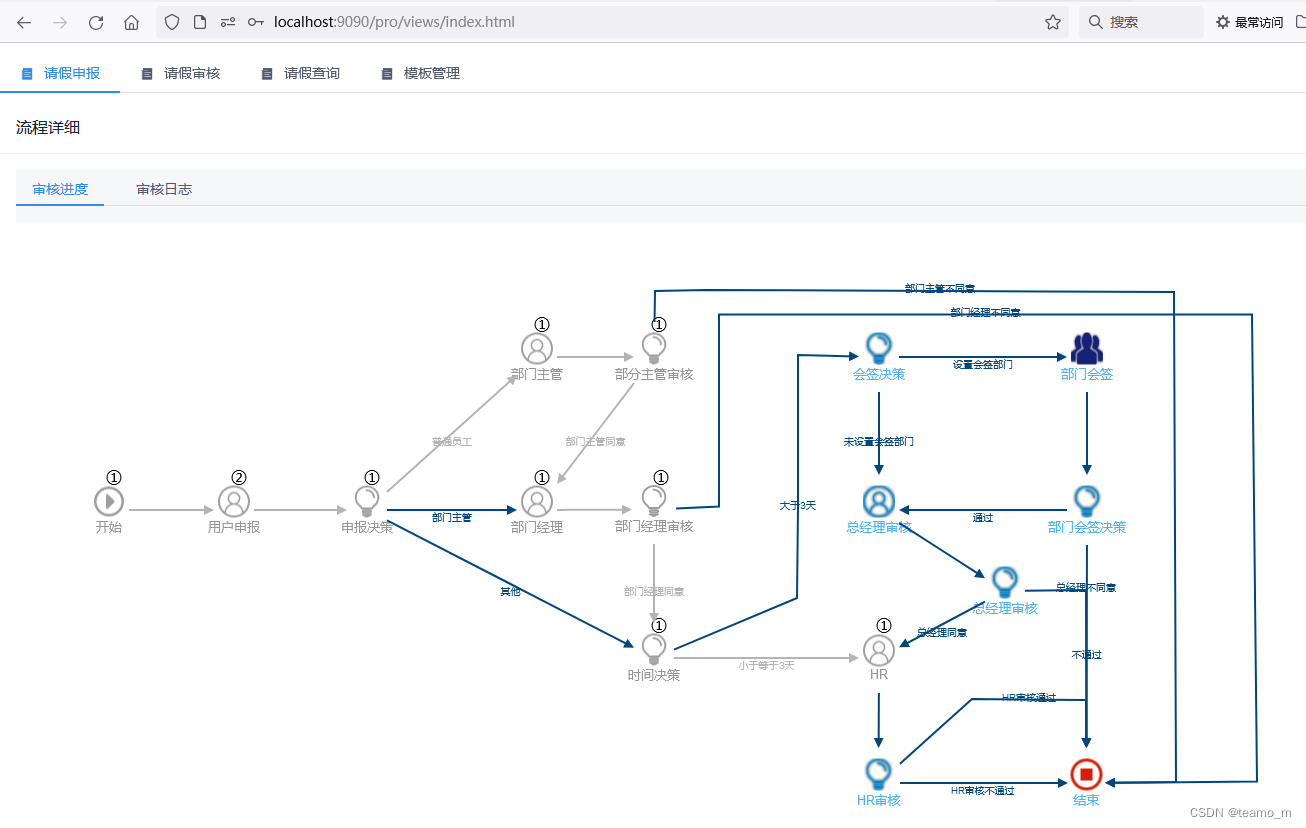Select the 部门会签 group icon
The width and height of the screenshot is (1306, 828).
point(1087,349)
